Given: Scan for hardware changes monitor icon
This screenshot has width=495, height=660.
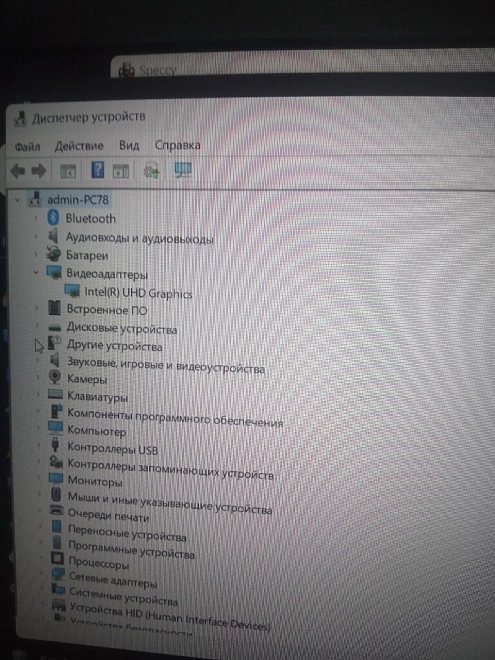Looking at the screenshot, I should (183, 170).
